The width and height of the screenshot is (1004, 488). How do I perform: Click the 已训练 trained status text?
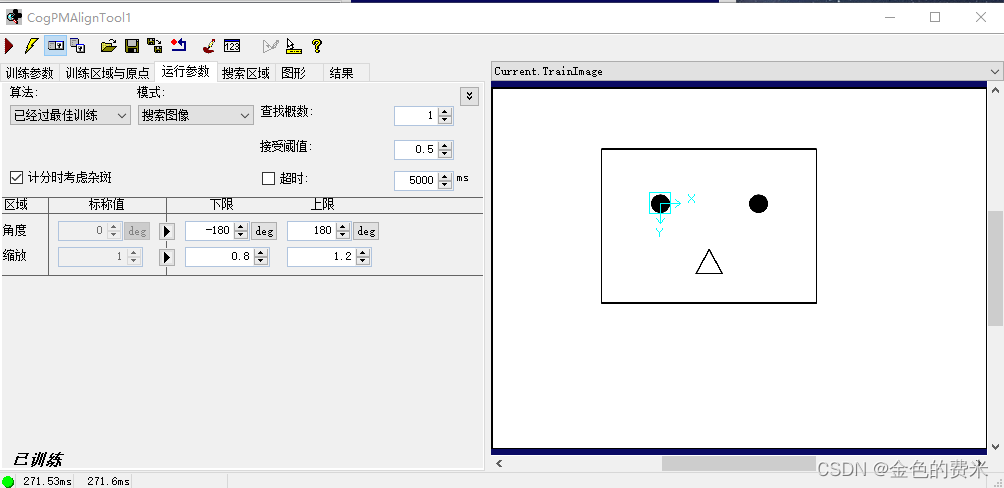(38, 459)
